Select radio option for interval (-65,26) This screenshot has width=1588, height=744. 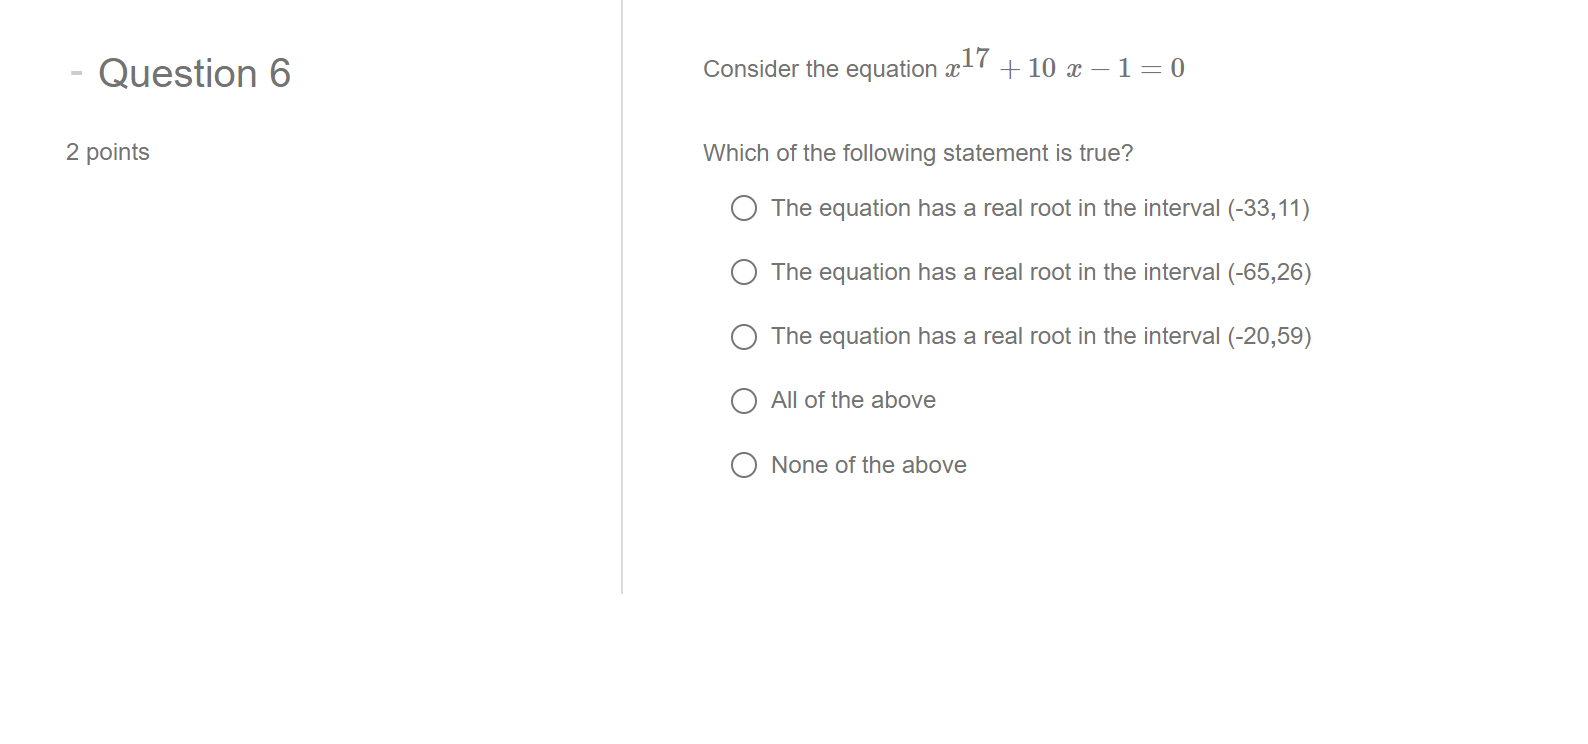(744, 272)
